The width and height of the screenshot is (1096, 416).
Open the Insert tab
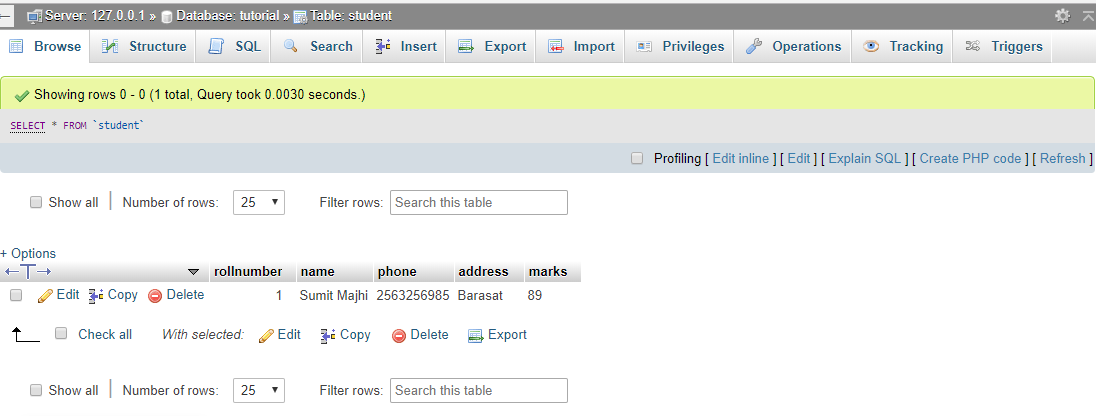(405, 46)
